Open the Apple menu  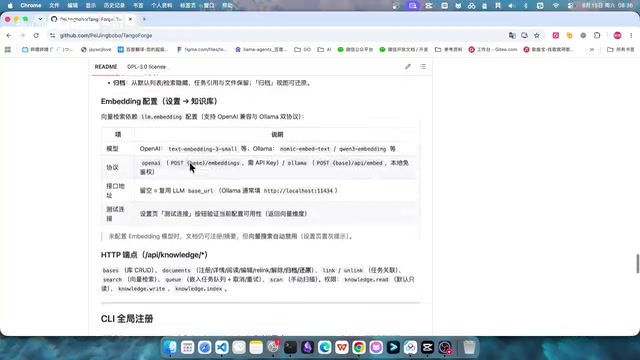click(10, 6)
